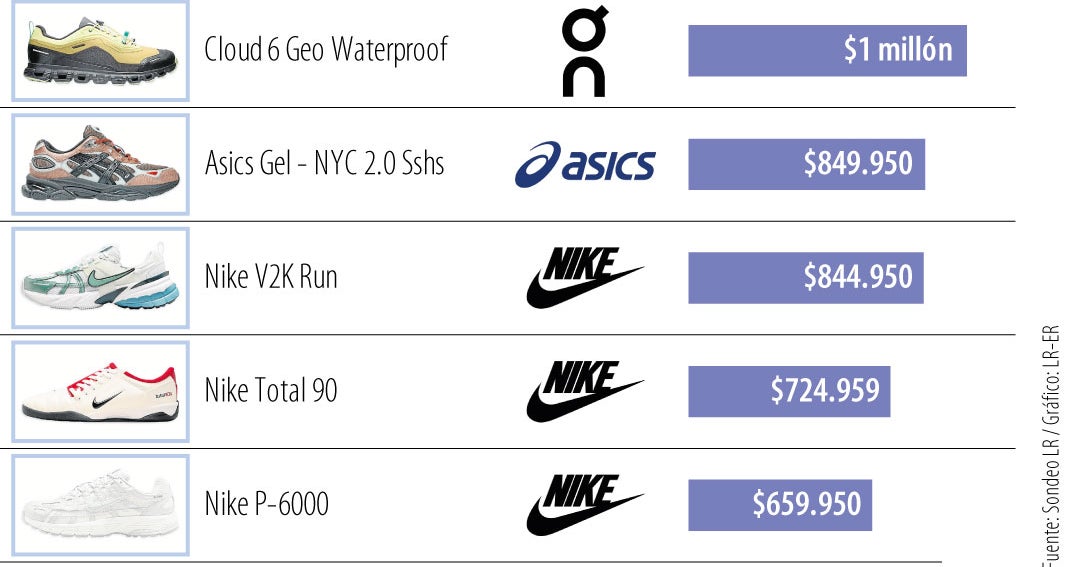Open the Asics Gel NYC shoe image
This screenshot has width=1080, height=567.
tap(101, 164)
